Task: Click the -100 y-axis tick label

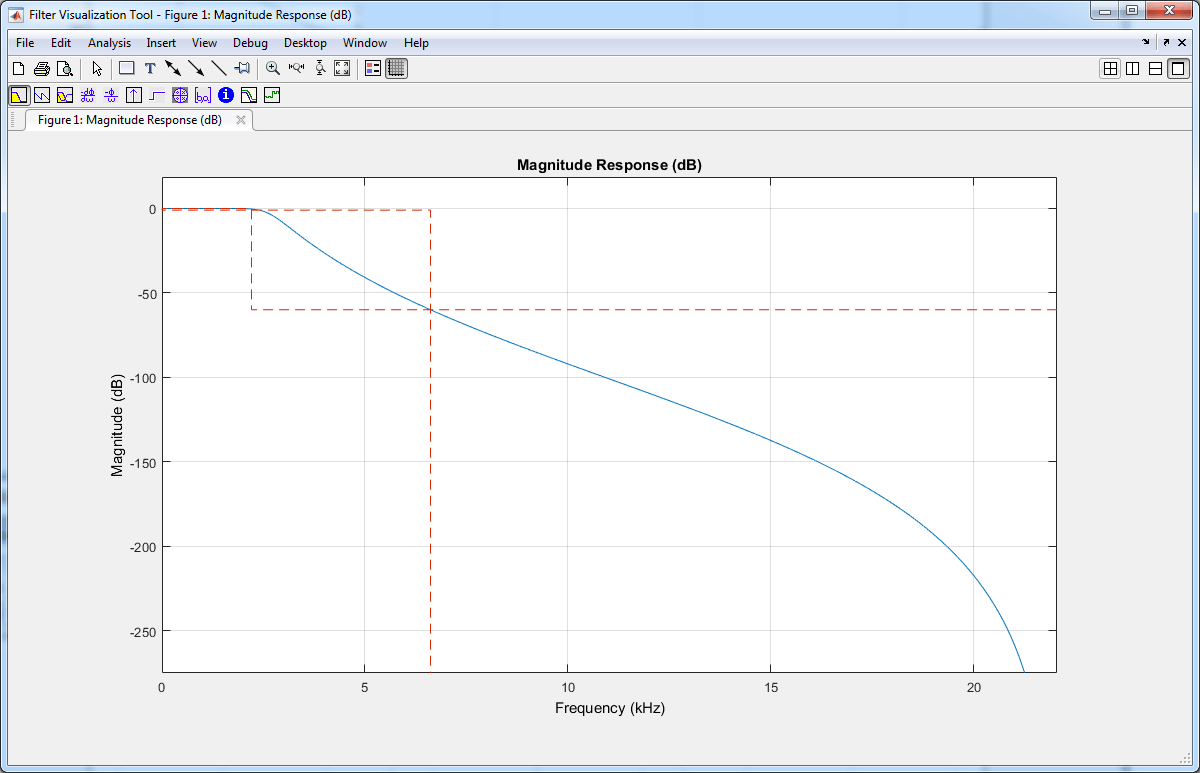Action: (142, 378)
